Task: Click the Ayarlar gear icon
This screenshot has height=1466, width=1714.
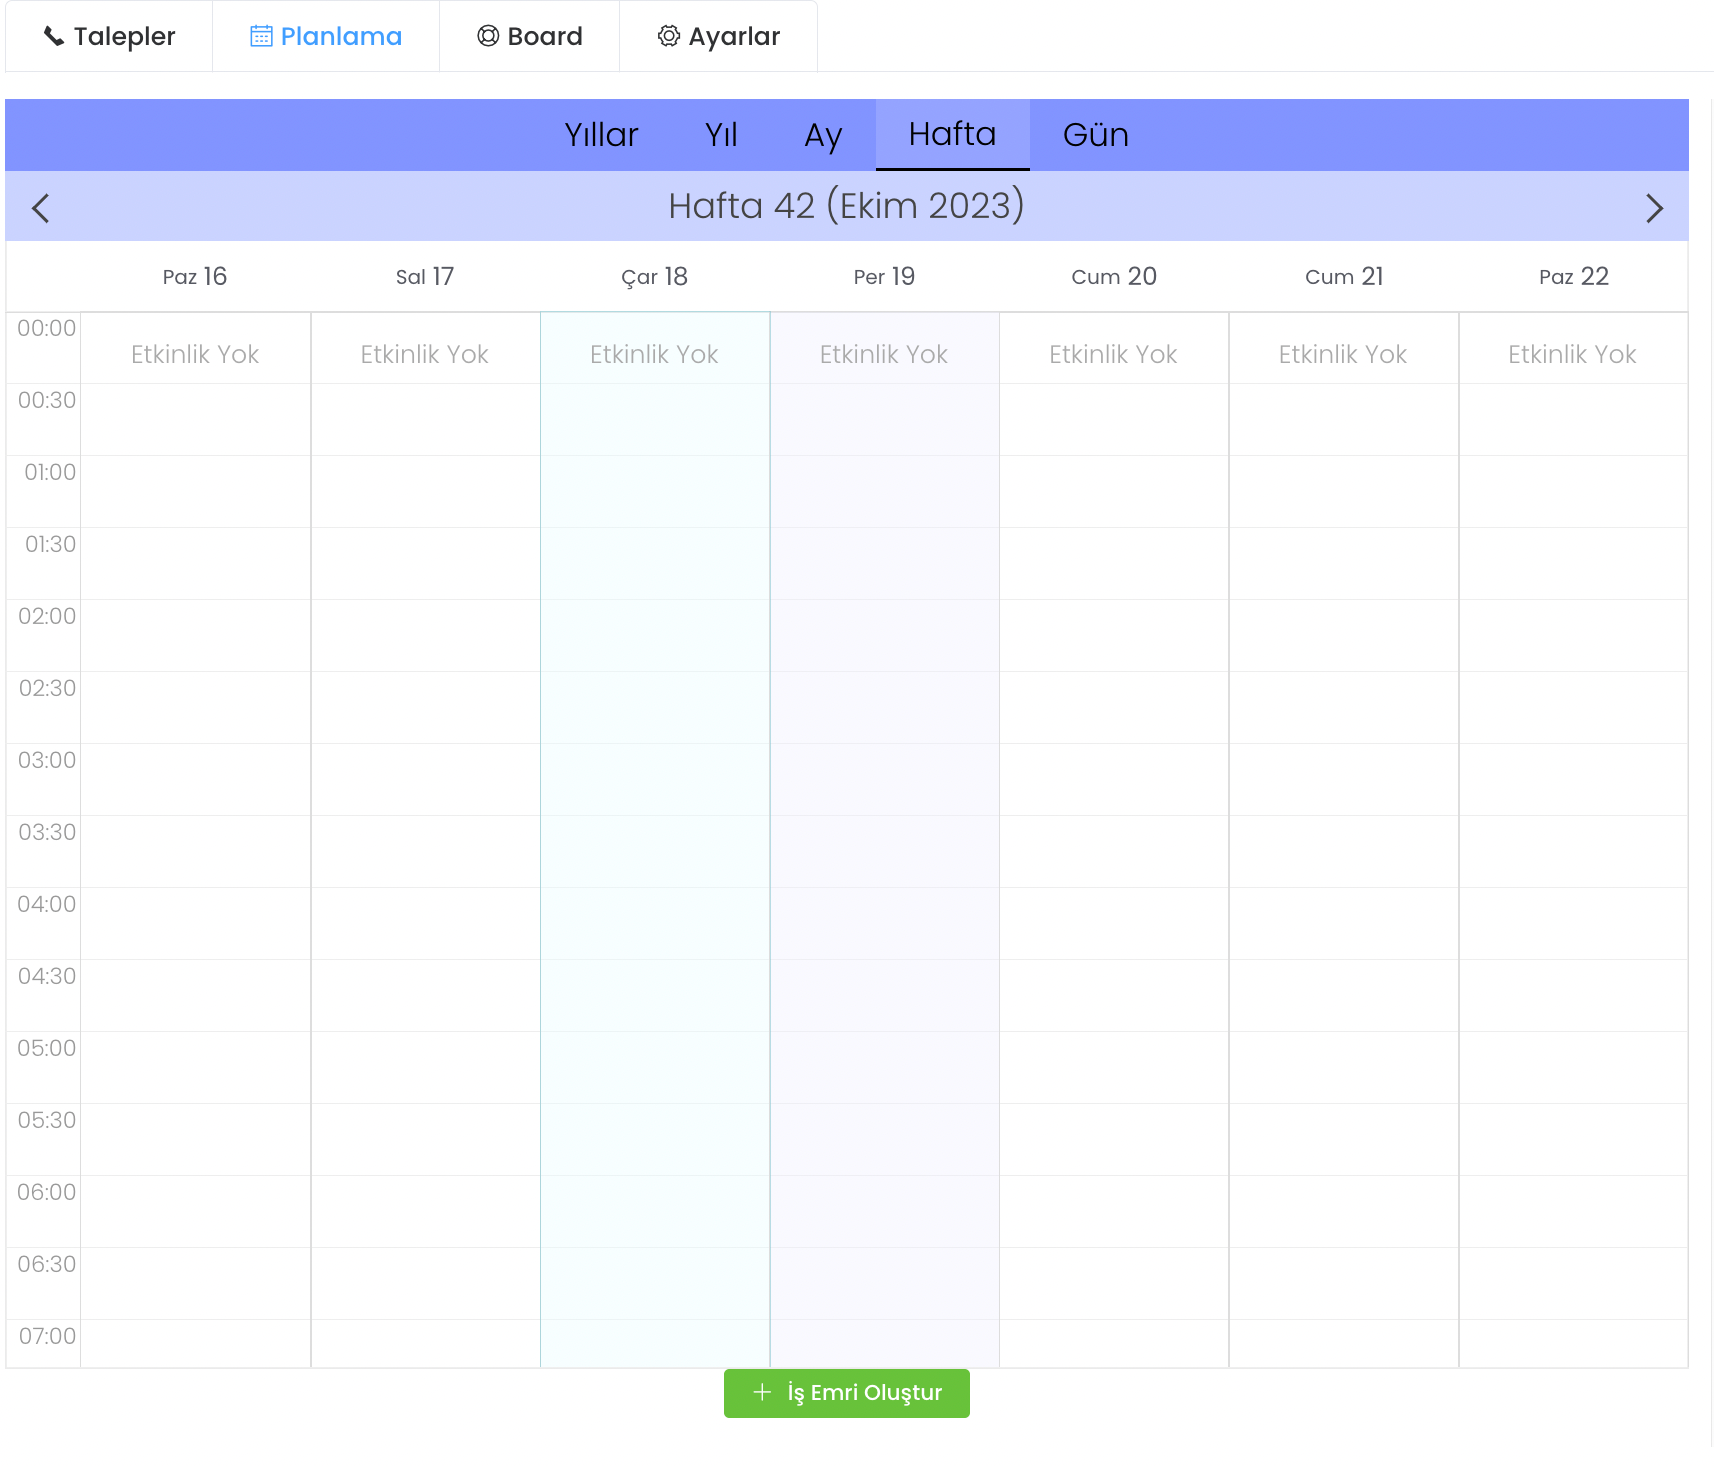Action: pyautogui.click(x=668, y=36)
